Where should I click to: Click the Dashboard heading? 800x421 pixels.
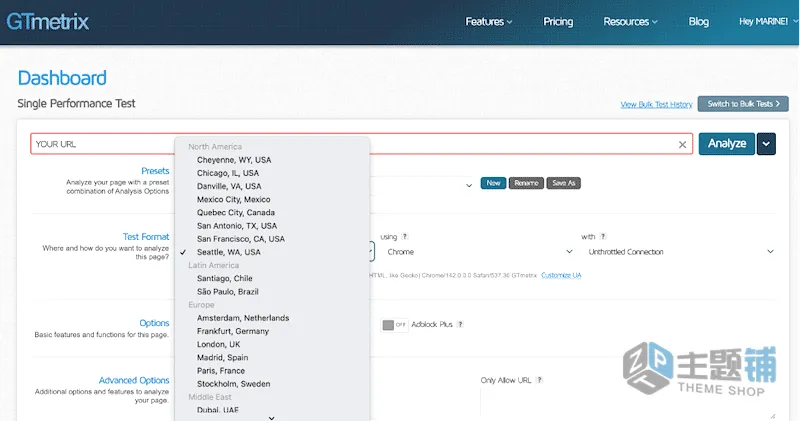(62, 78)
